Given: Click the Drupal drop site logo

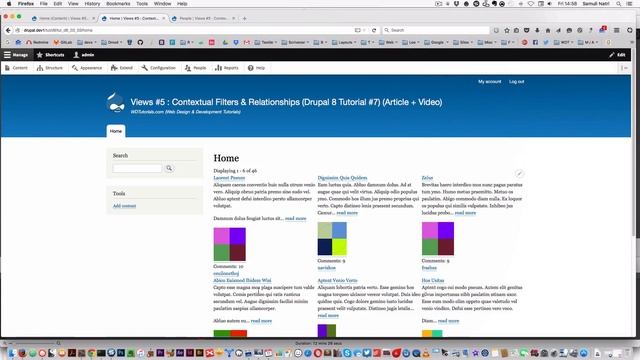Looking at the screenshot, I should [x=116, y=103].
